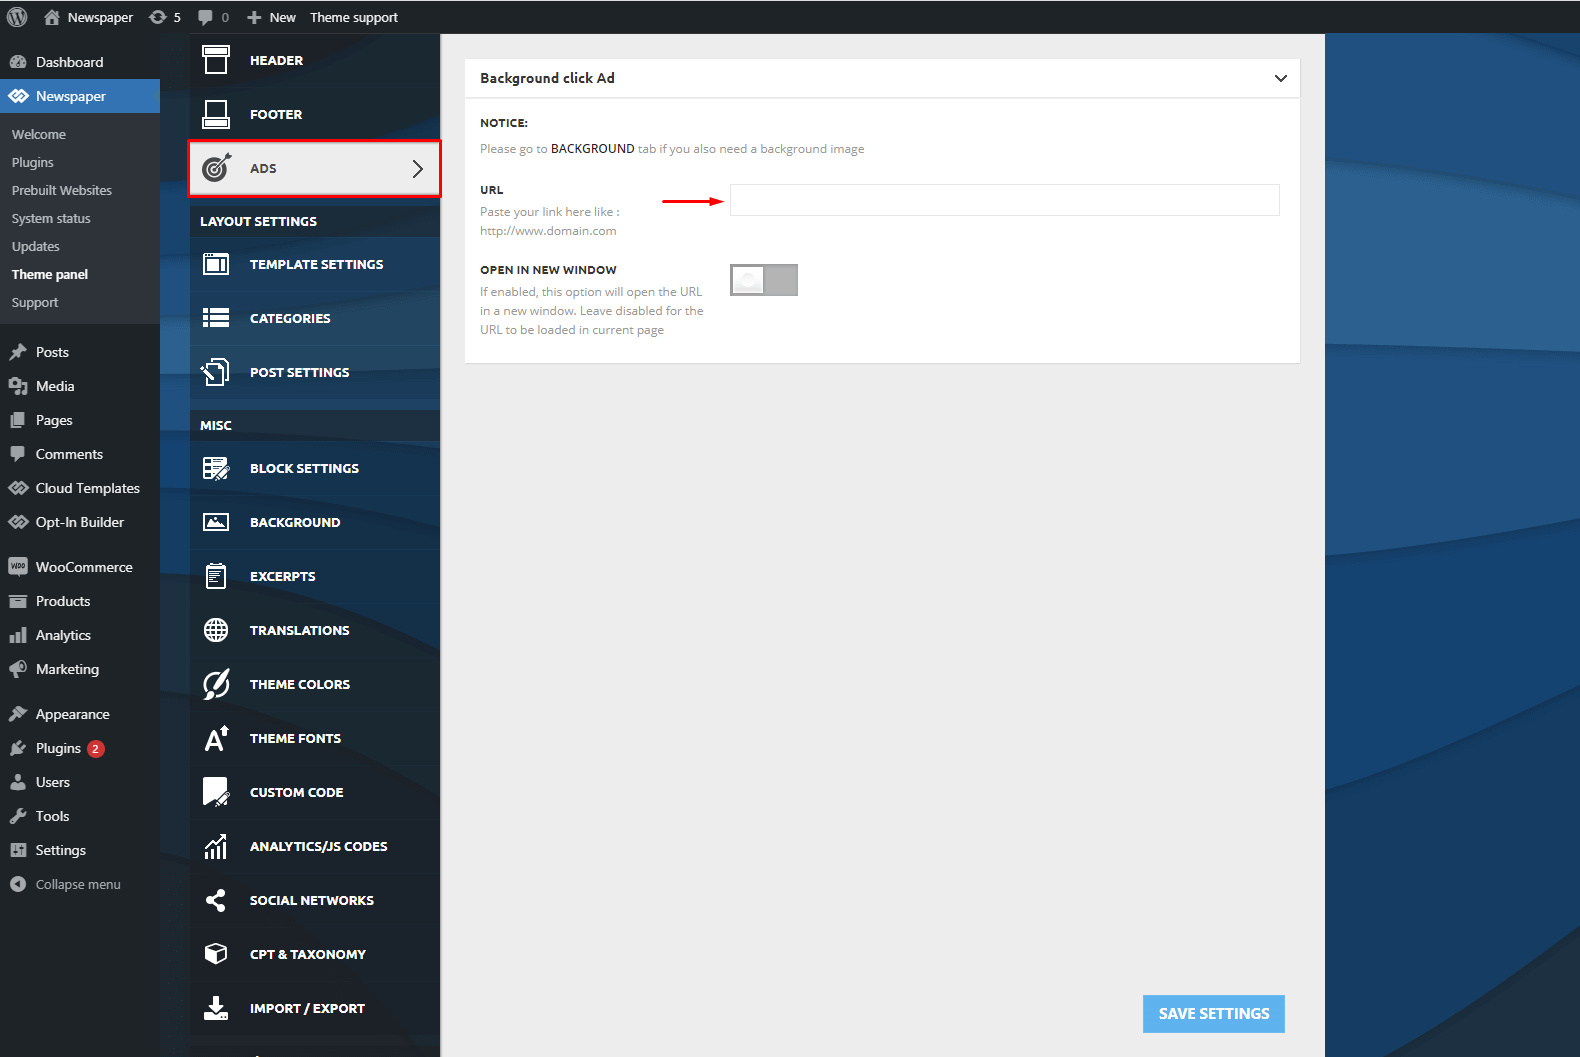Image resolution: width=1580 pixels, height=1057 pixels.
Task: Focus the URL input field
Action: (1005, 200)
